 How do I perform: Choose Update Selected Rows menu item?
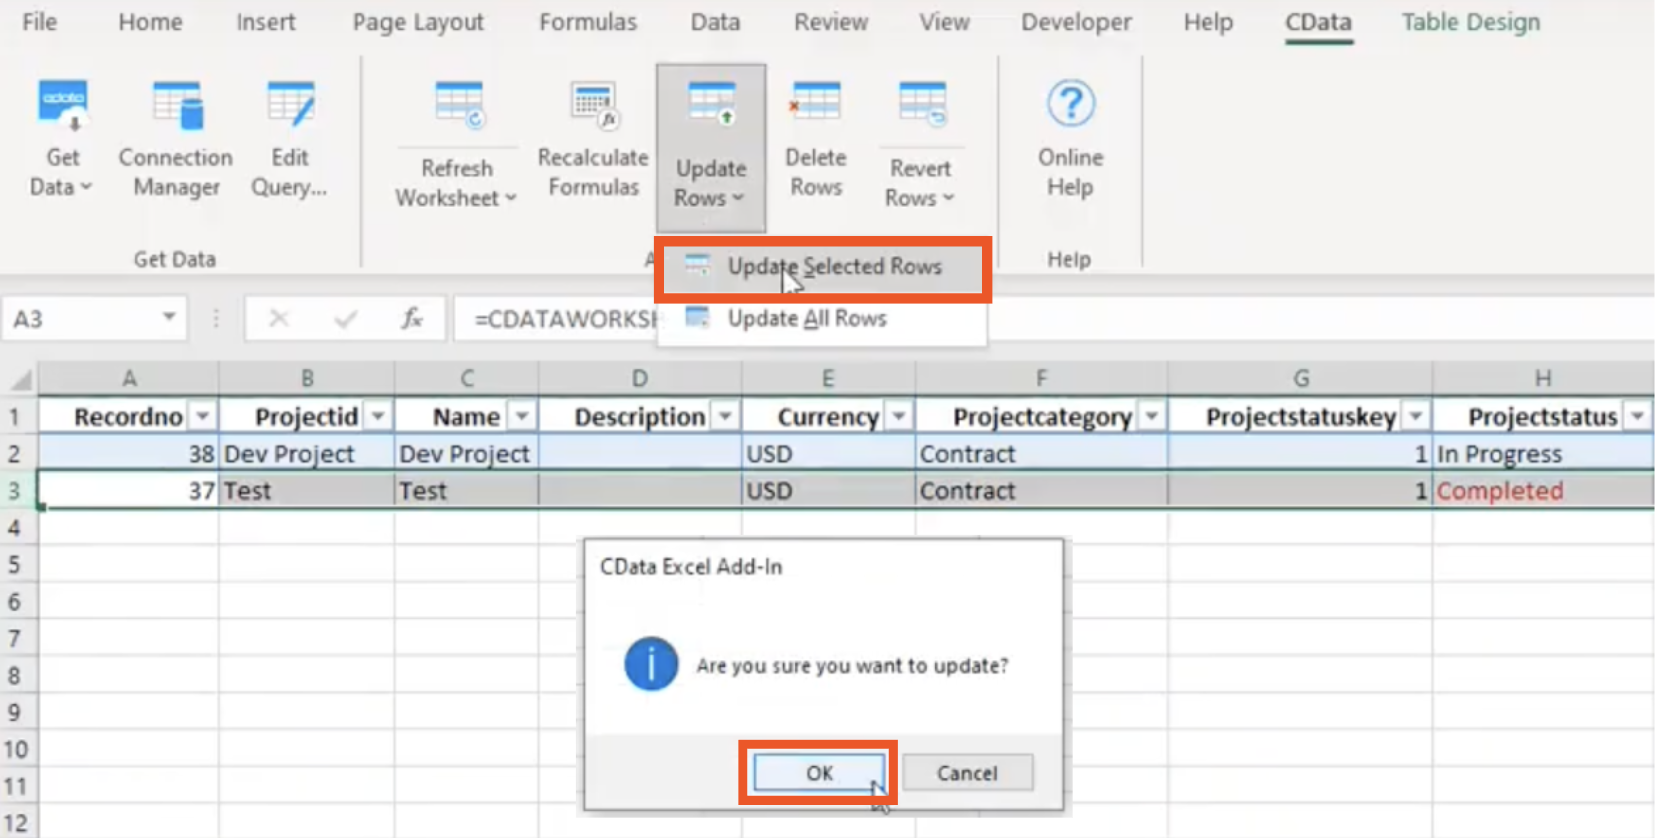click(822, 267)
